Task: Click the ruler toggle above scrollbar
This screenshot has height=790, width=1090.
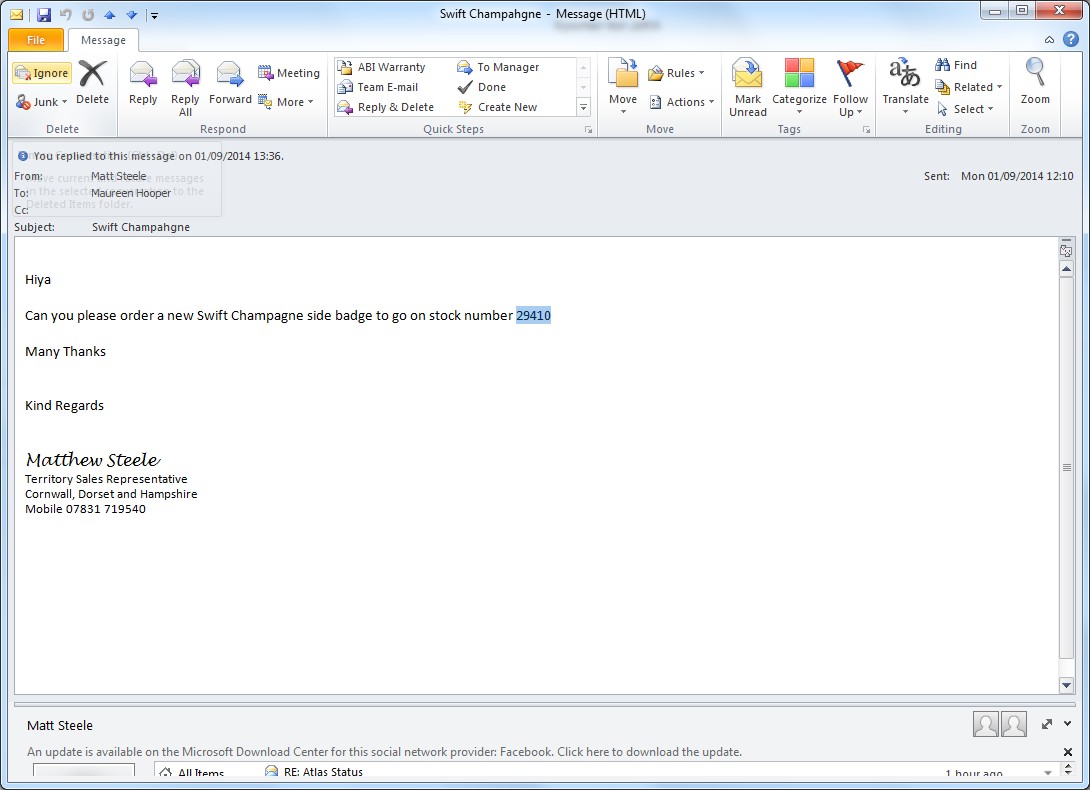Action: pos(1066,241)
